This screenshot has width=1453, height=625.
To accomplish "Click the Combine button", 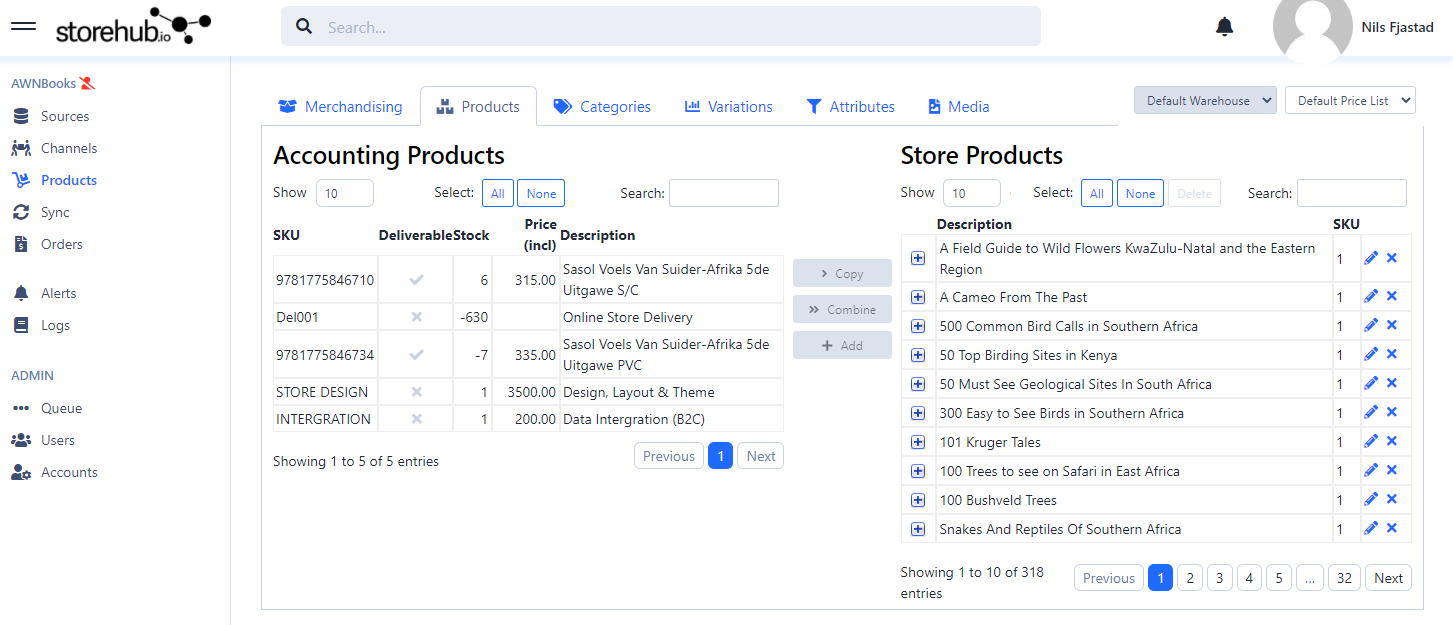I will (x=842, y=310).
